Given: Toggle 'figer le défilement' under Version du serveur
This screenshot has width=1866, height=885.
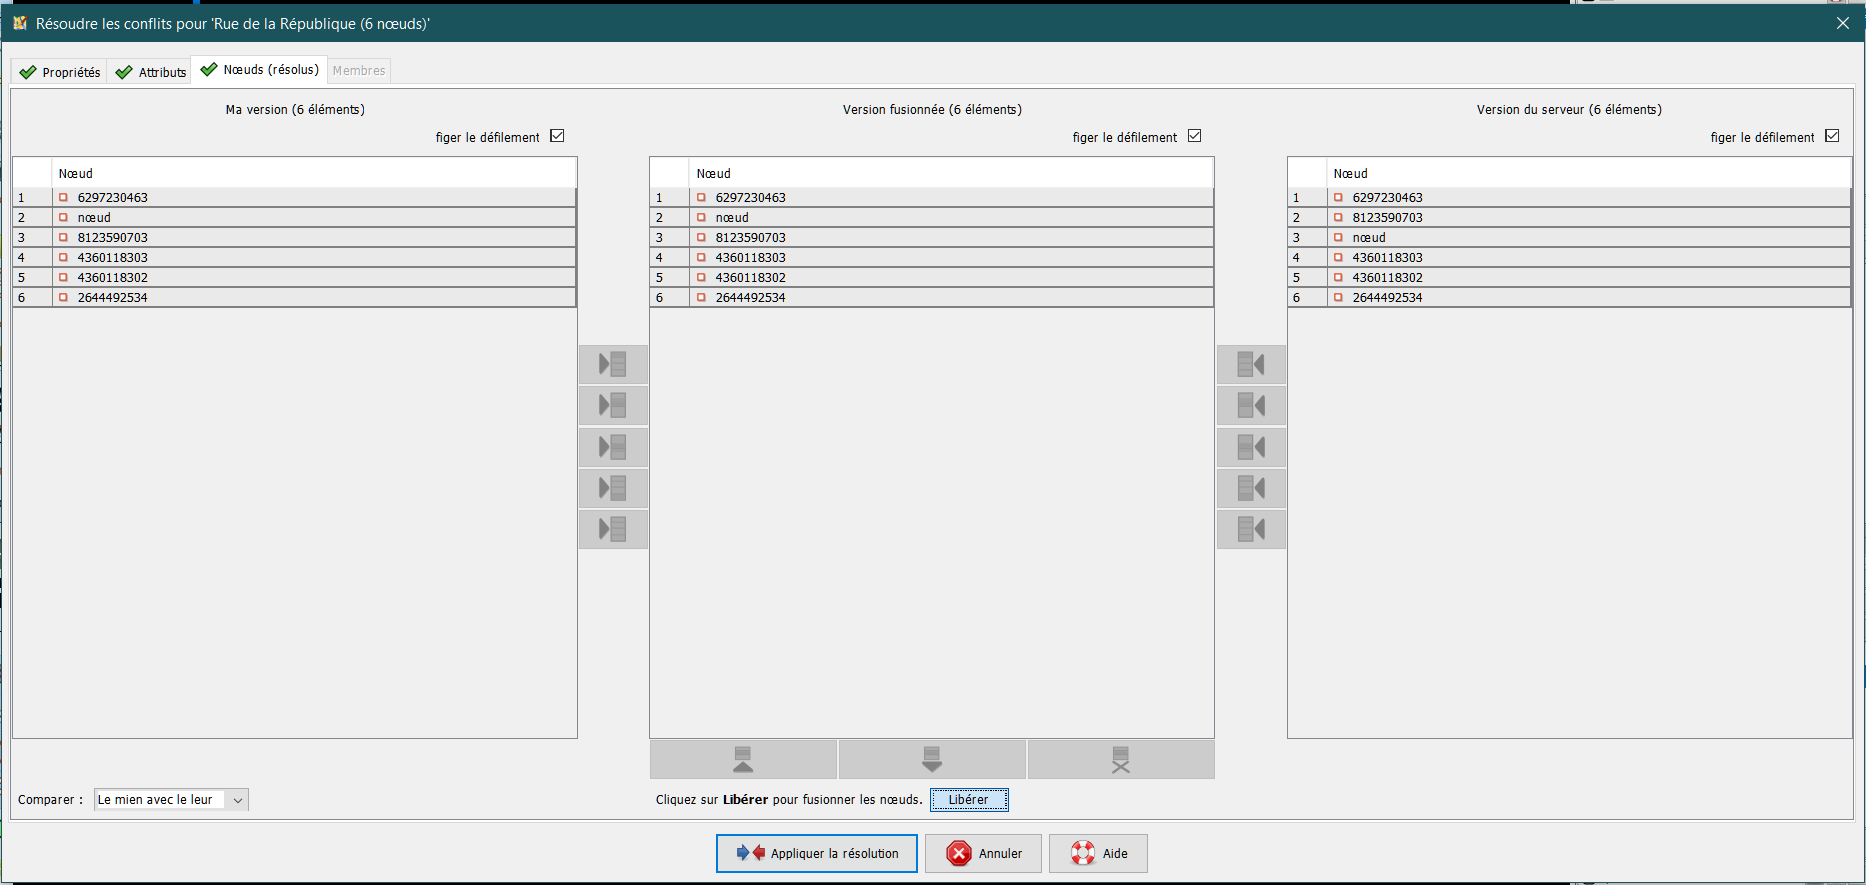Looking at the screenshot, I should 1832,136.
